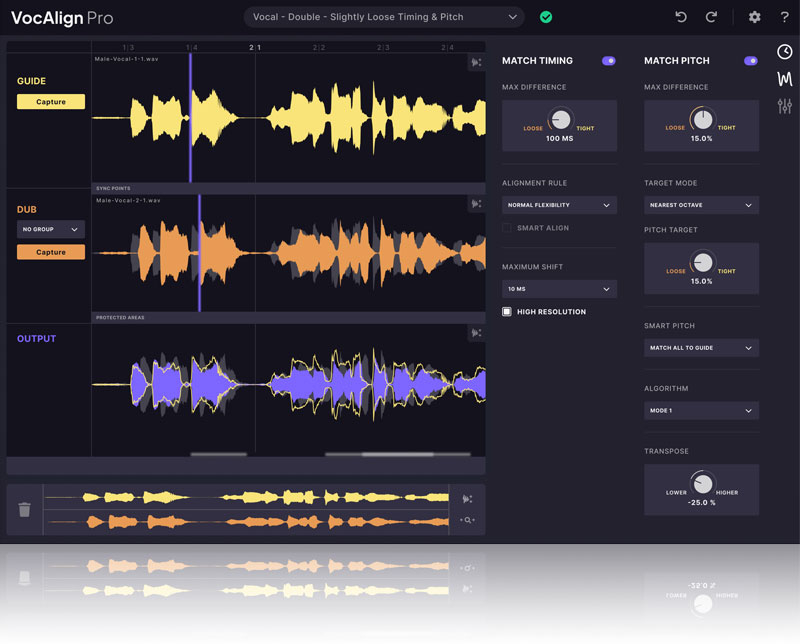Toggle the Match Timing switch
Screen dimensions: 800x644
(x=608, y=61)
